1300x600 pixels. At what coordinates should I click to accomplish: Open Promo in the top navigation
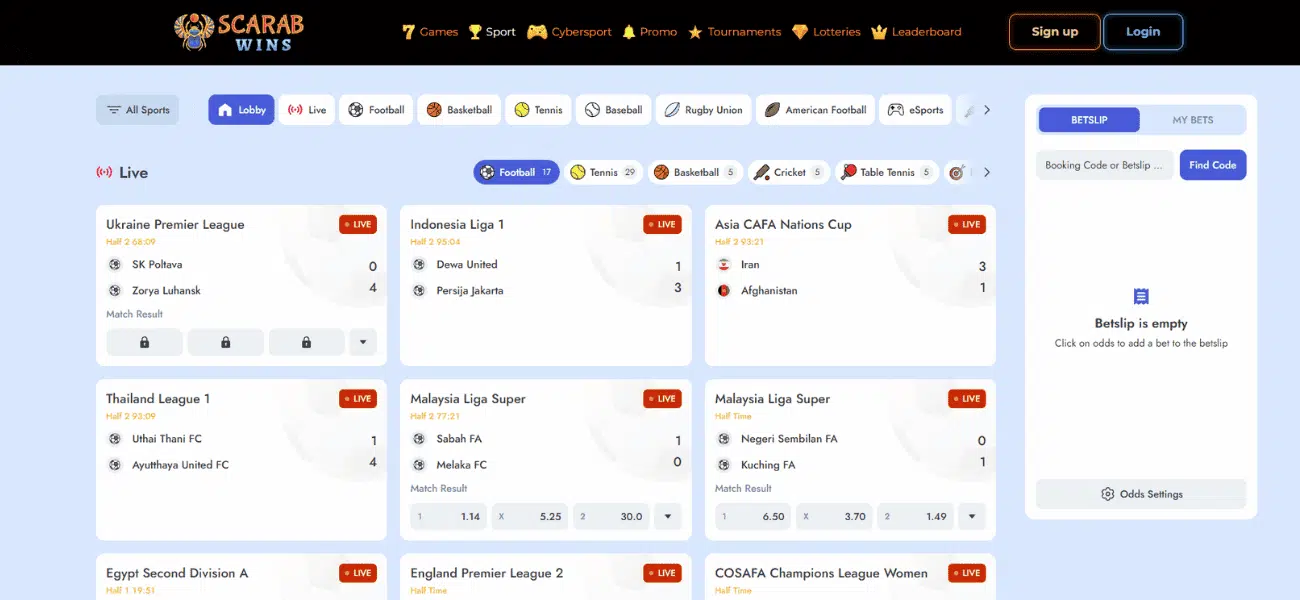(x=649, y=32)
